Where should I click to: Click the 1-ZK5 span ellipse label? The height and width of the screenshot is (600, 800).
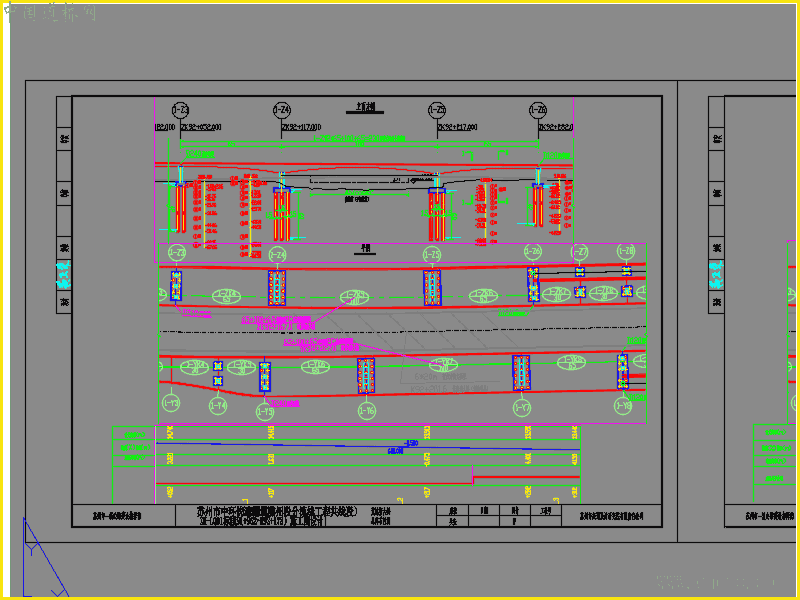354,297
